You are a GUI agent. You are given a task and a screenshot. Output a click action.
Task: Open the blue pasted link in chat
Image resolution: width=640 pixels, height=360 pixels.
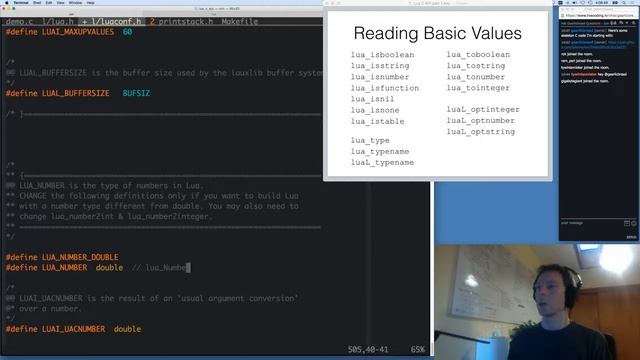point(598,44)
